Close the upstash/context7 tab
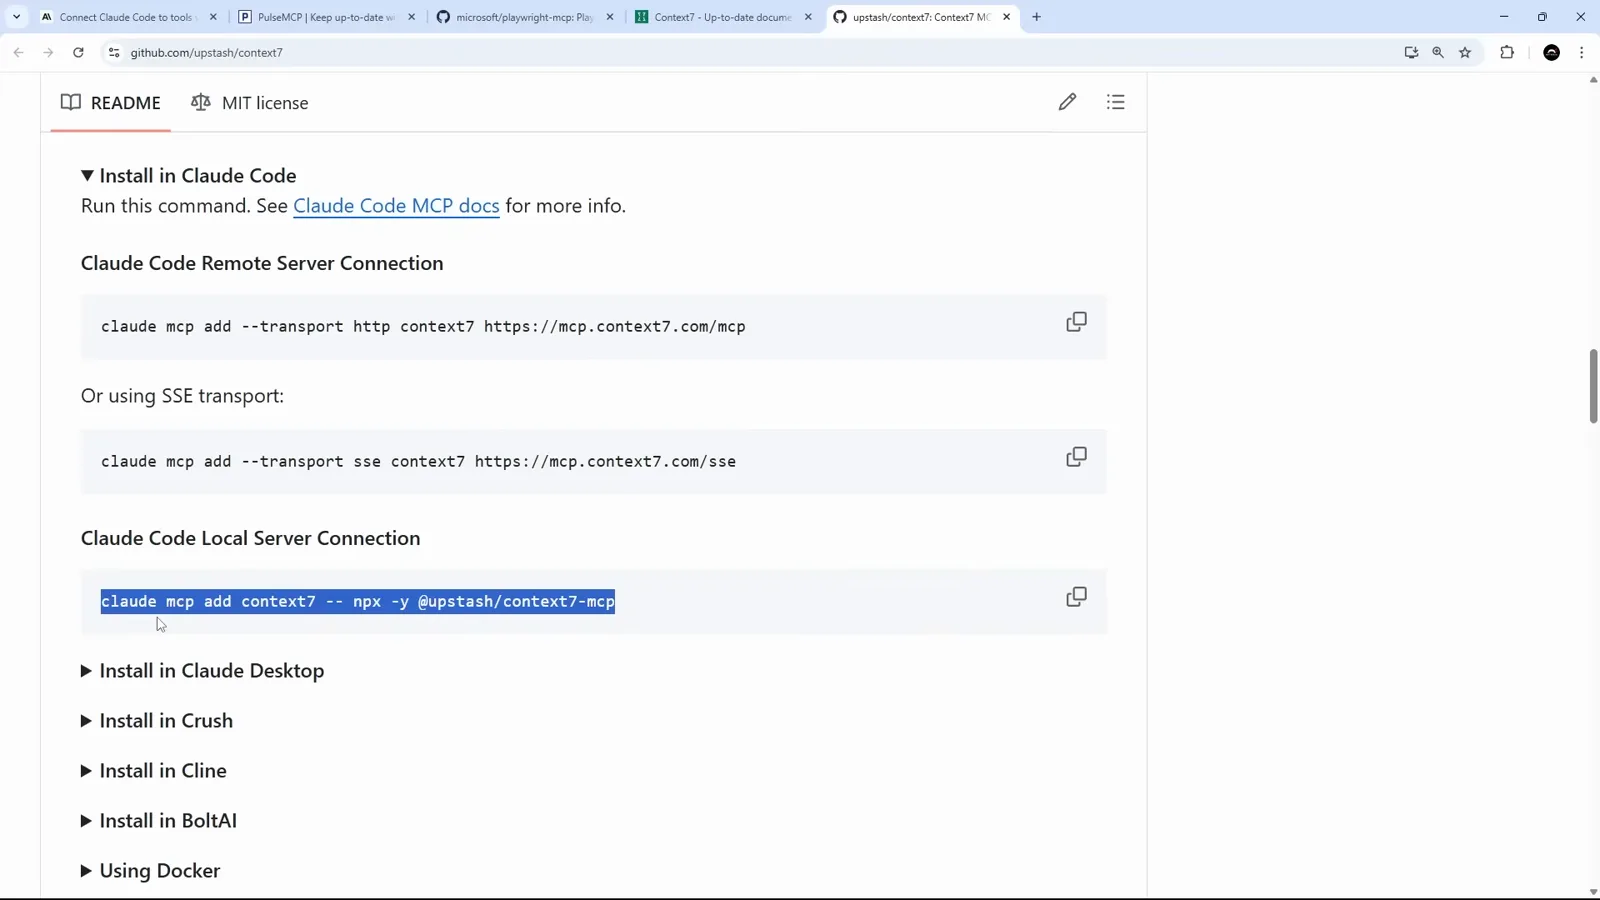Image resolution: width=1600 pixels, height=900 pixels. pos(1007,17)
